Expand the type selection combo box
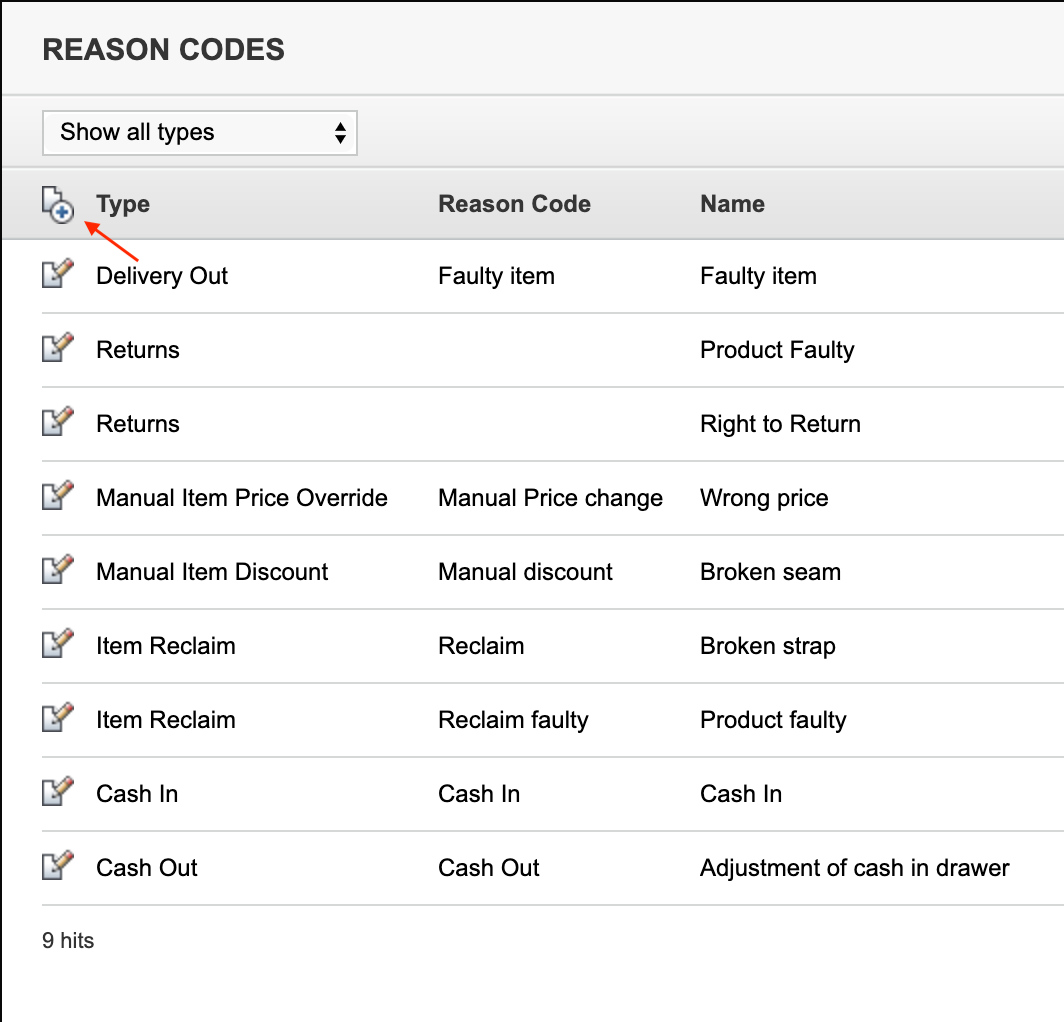Viewport: 1064px width, 1022px height. [199, 132]
